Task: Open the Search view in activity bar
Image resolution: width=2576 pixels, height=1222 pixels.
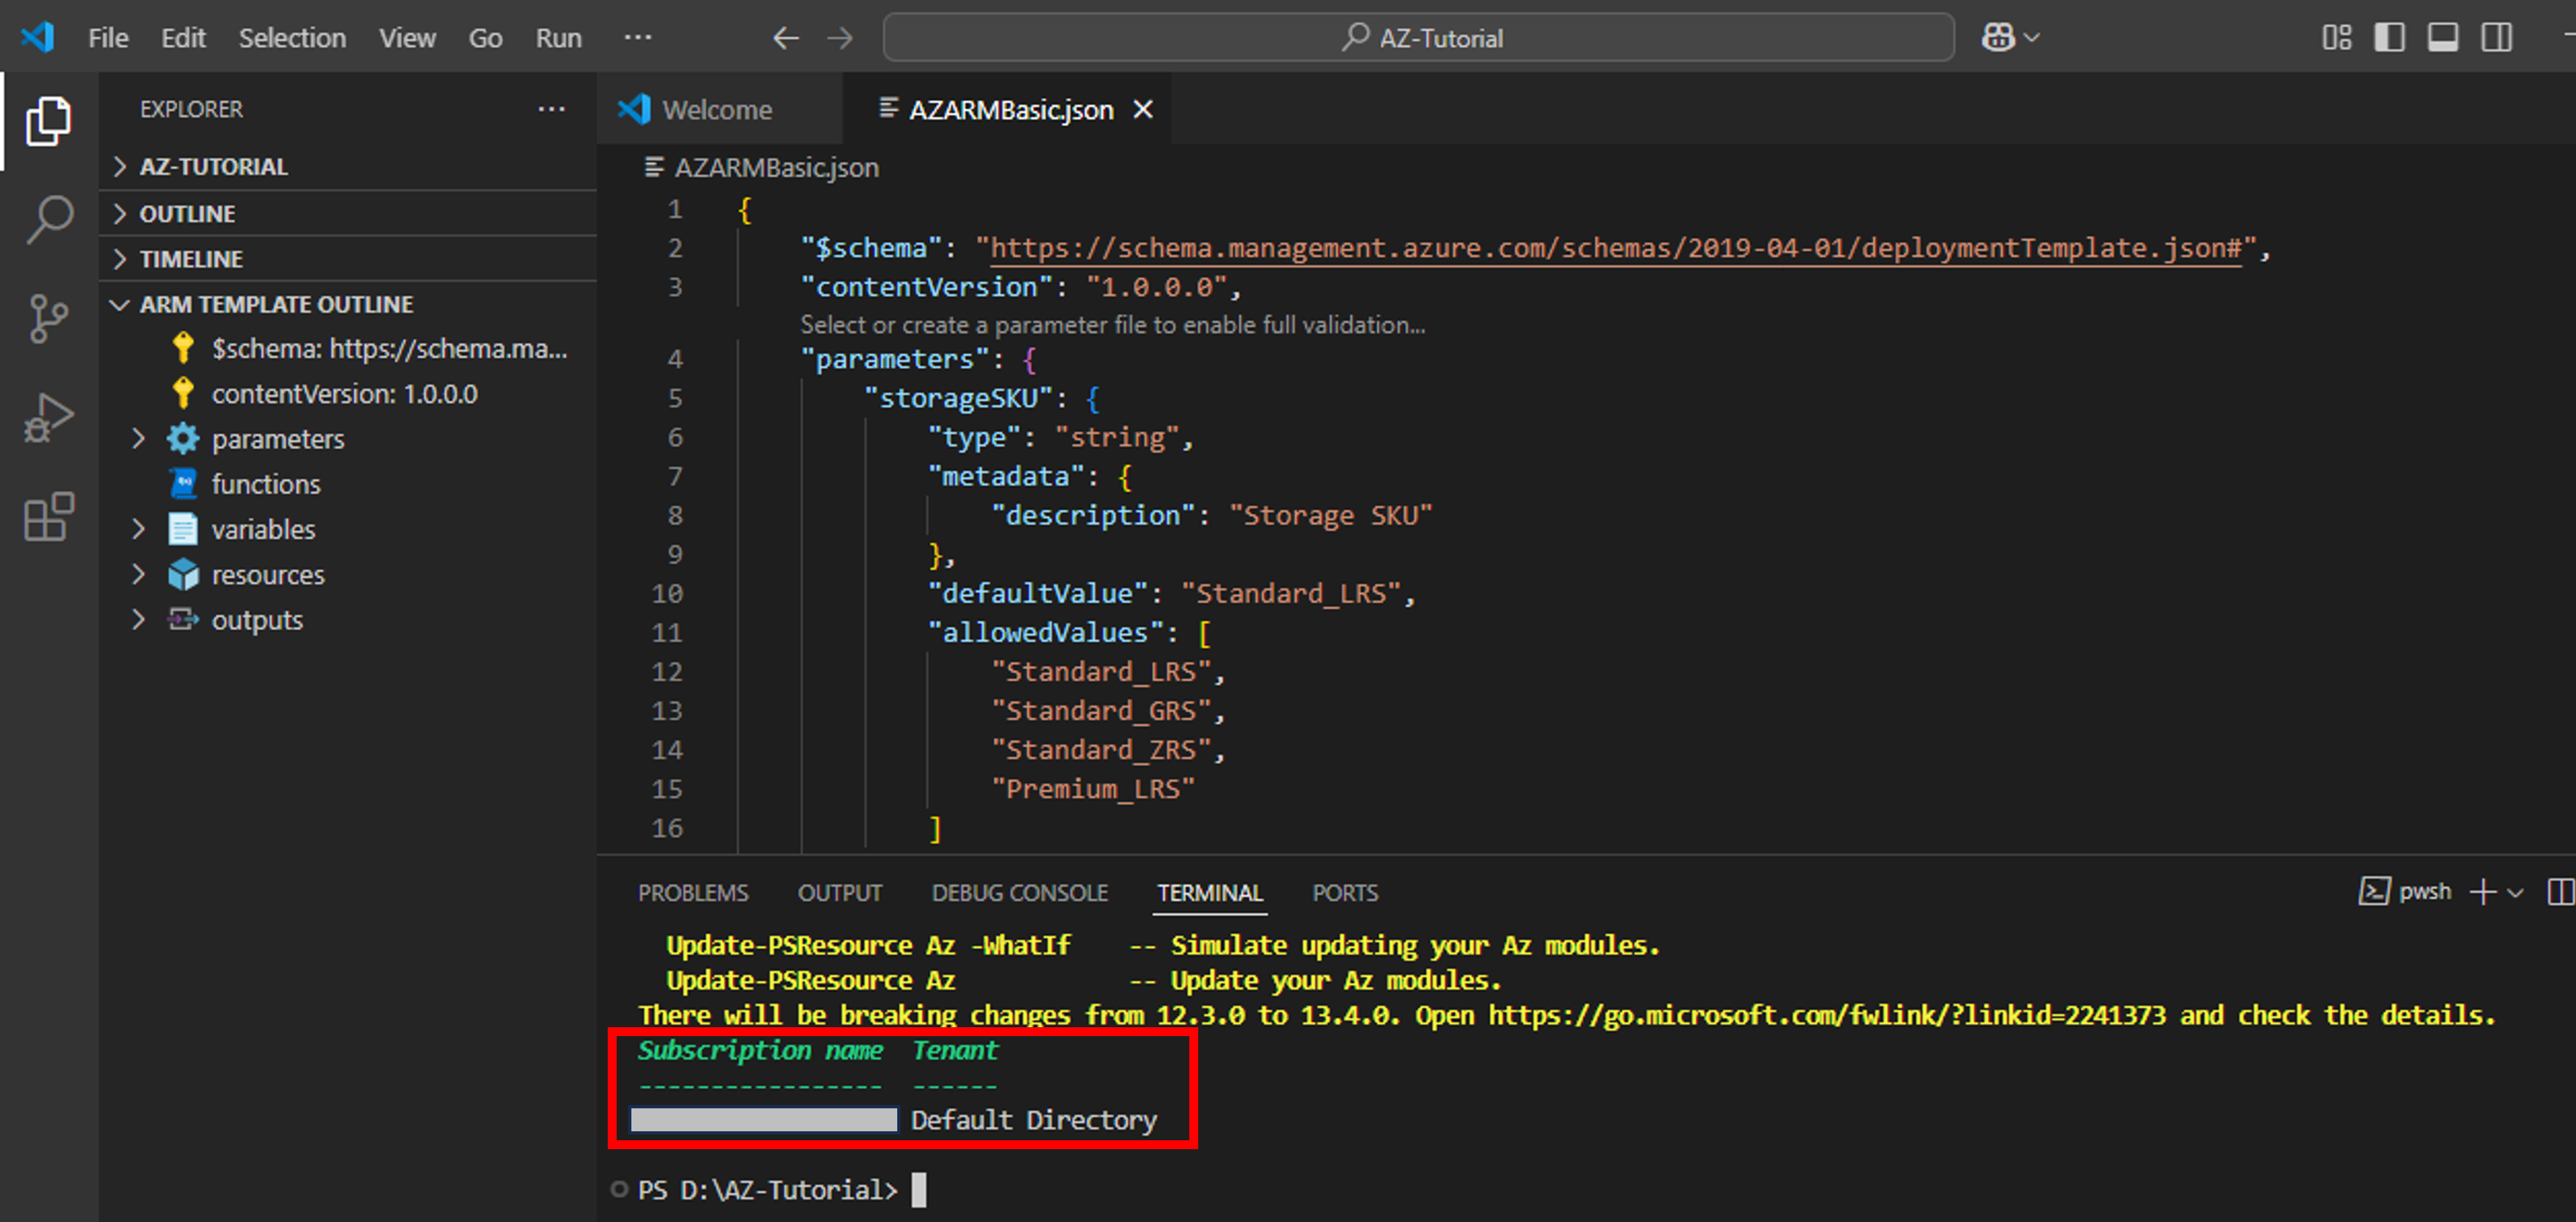Action: point(49,219)
